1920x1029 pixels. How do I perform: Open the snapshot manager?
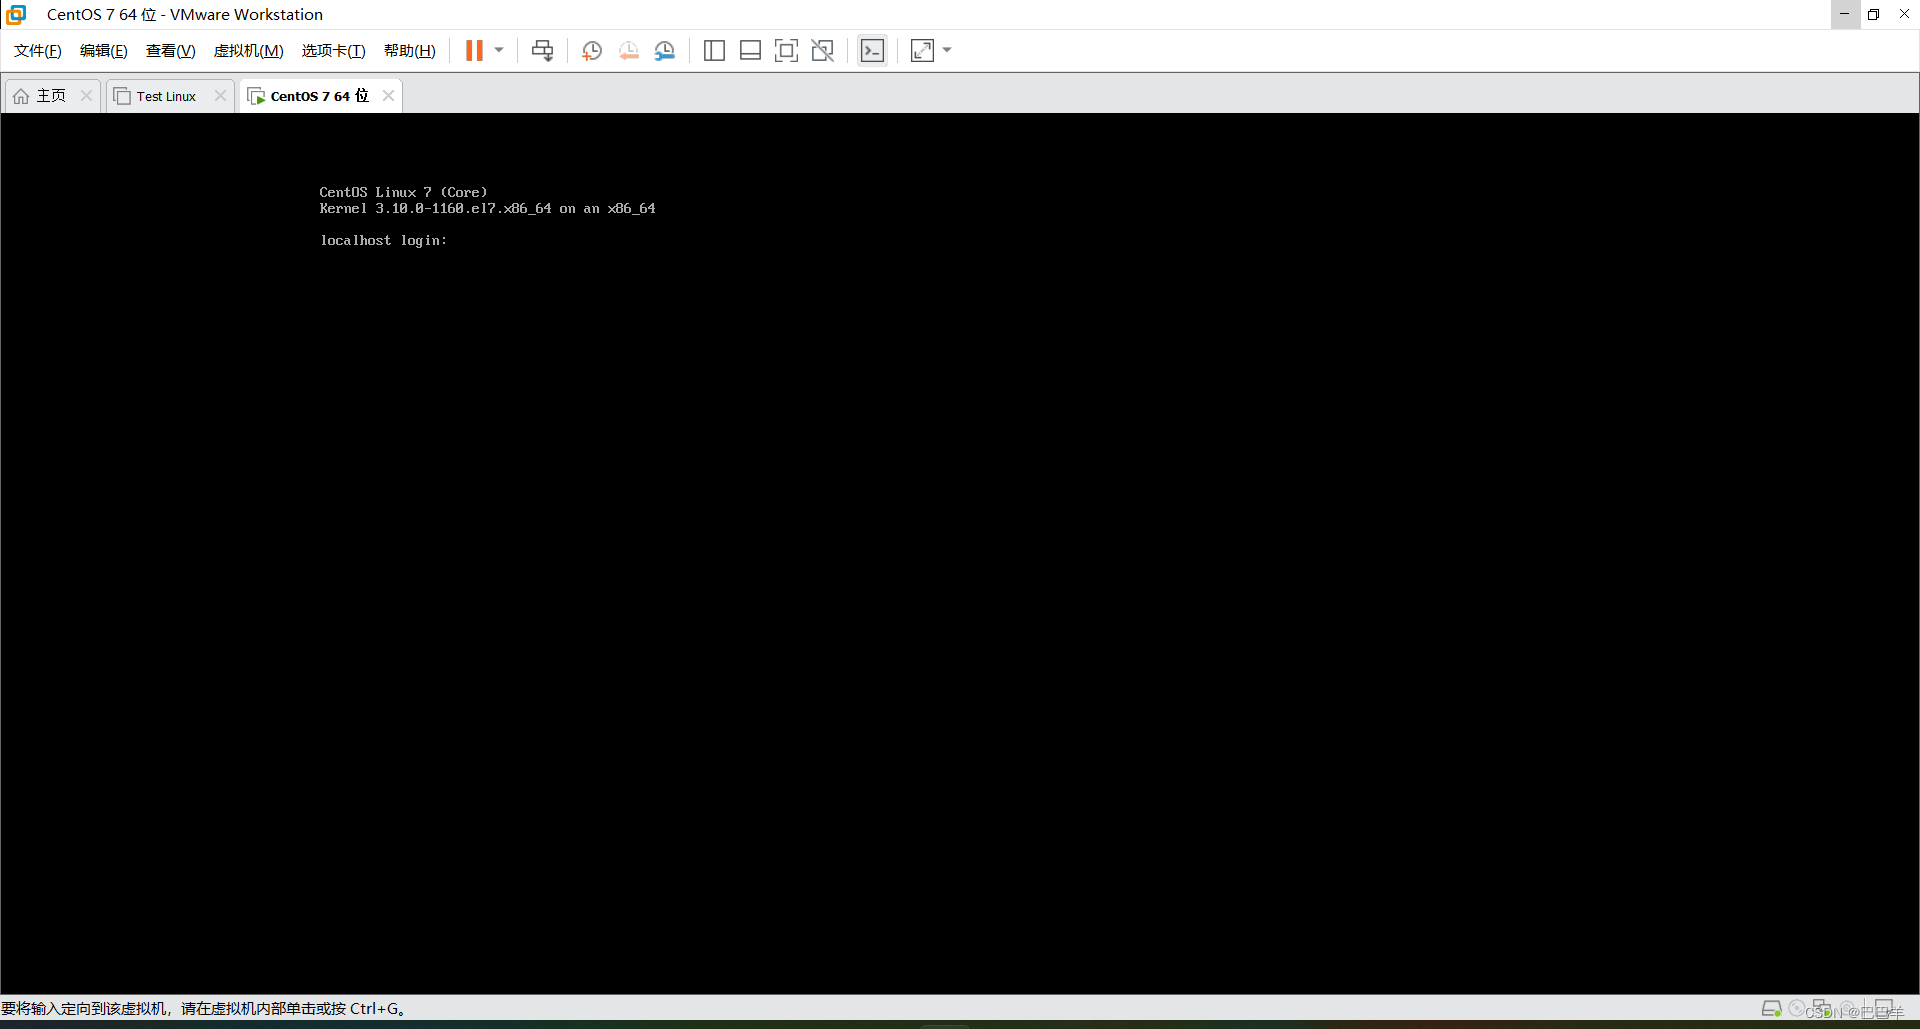click(x=665, y=50)
